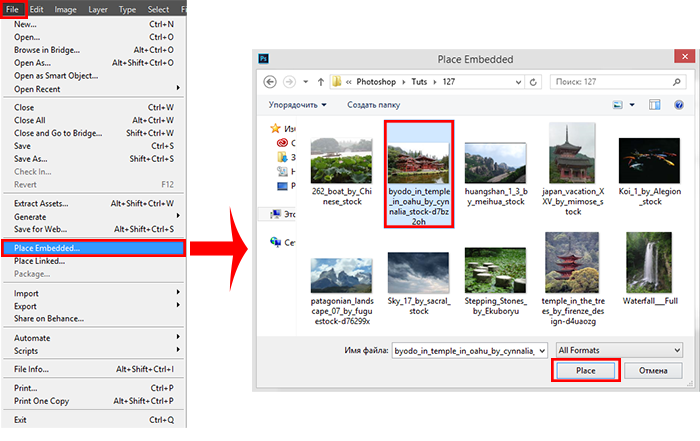The image size is (700, 441).
Task: Close the Place Embedded dialog
Action: click(x=684, y=56)
